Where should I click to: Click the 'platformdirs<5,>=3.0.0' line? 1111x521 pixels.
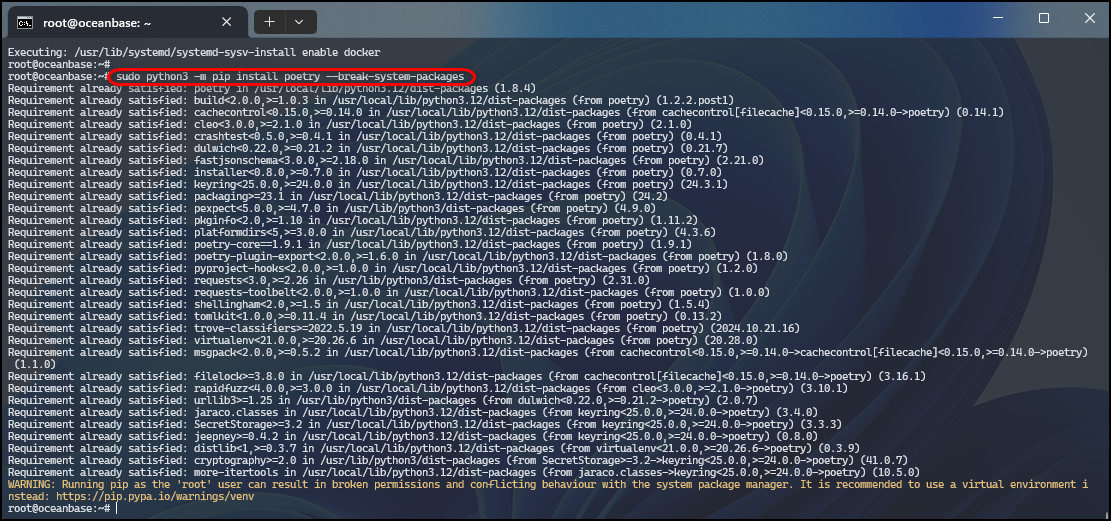362,232
